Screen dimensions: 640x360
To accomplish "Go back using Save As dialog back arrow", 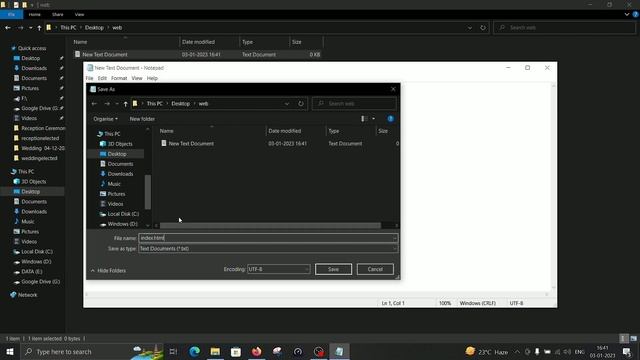I will [94, 104].
